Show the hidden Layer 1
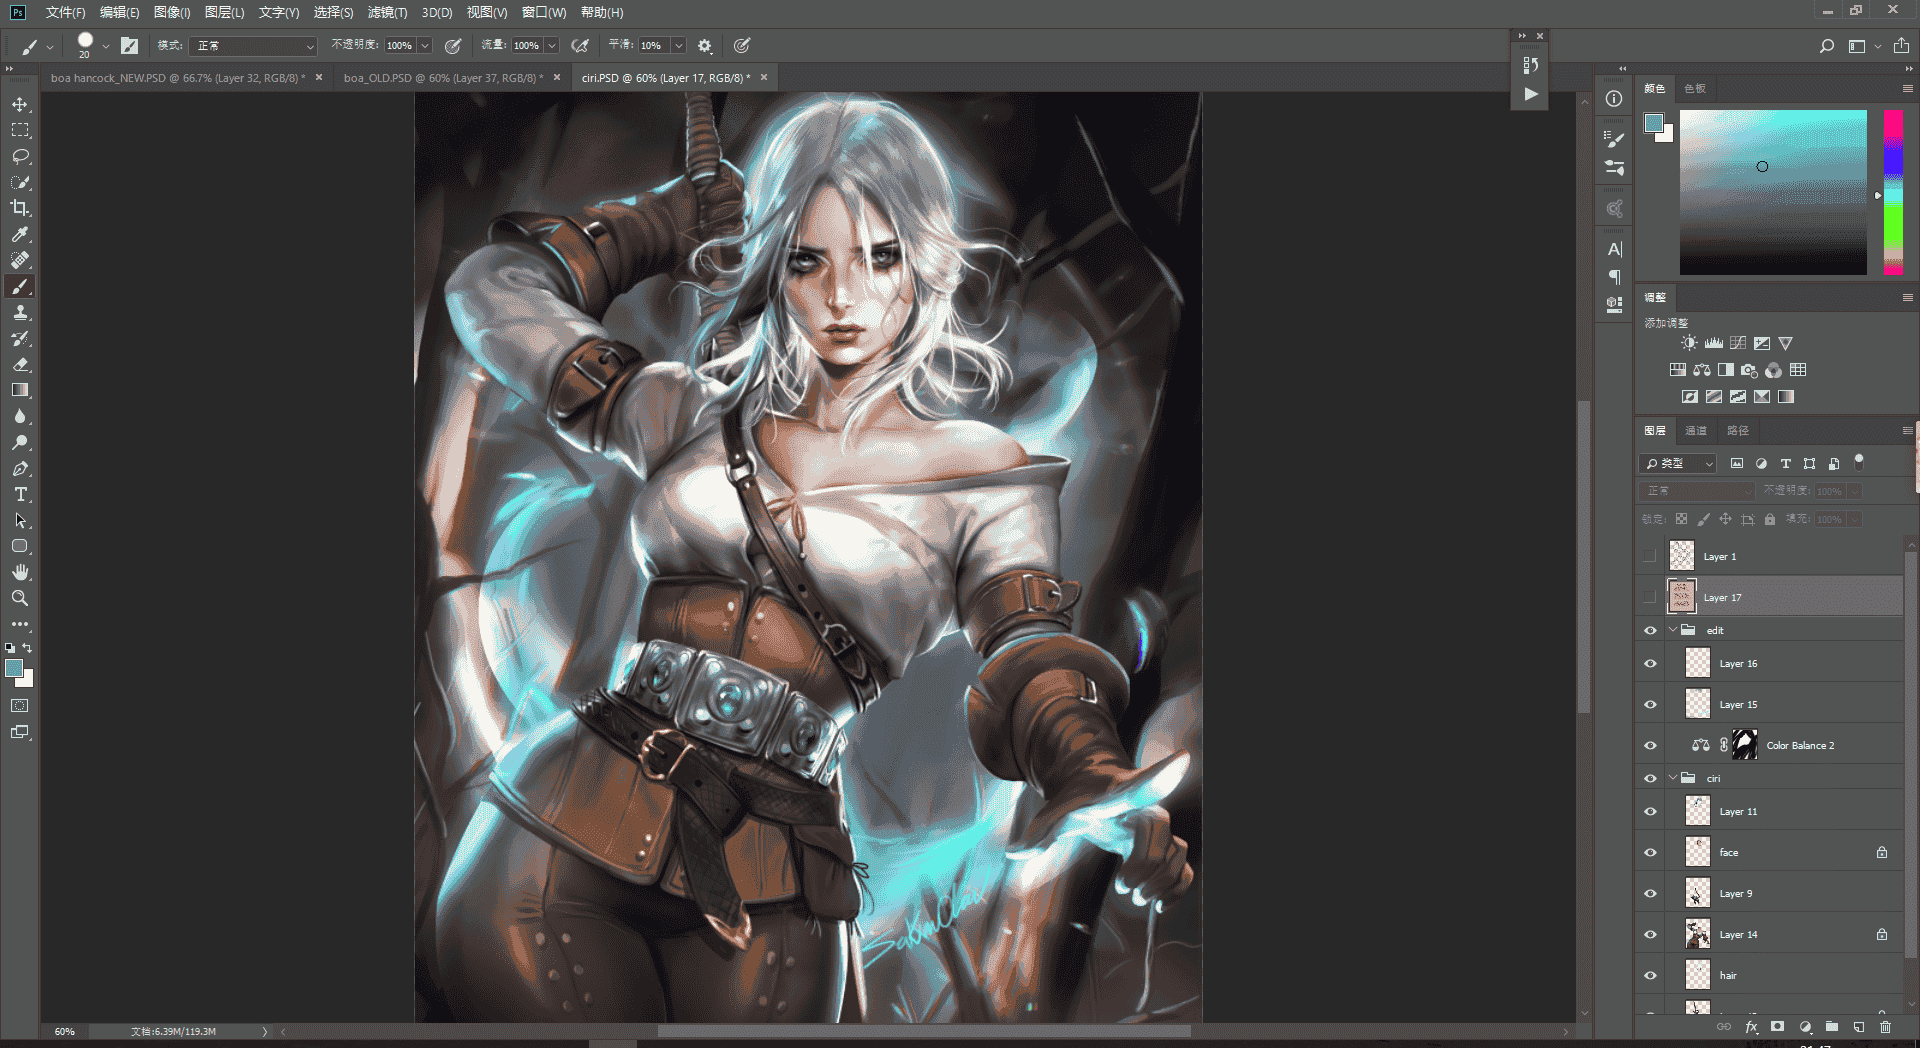 1650,556
